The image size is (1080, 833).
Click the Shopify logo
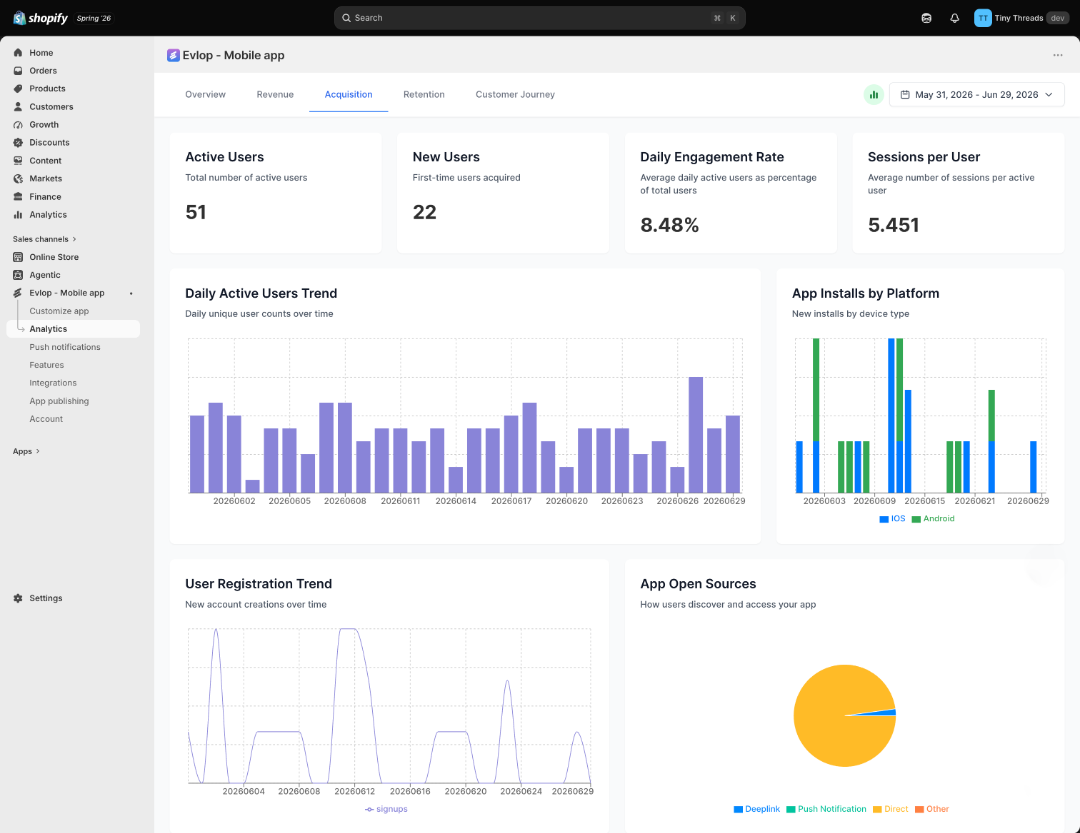(41, 18)
